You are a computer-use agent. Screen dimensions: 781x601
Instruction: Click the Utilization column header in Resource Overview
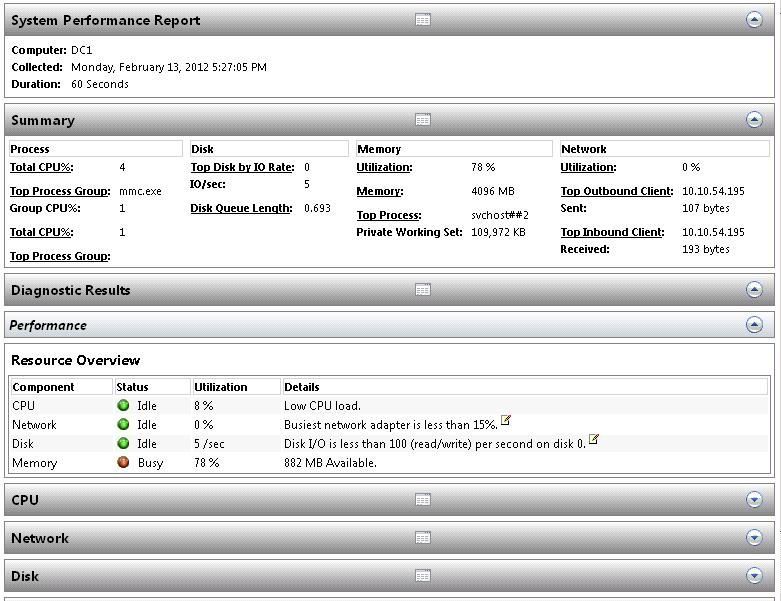(237, 387)
